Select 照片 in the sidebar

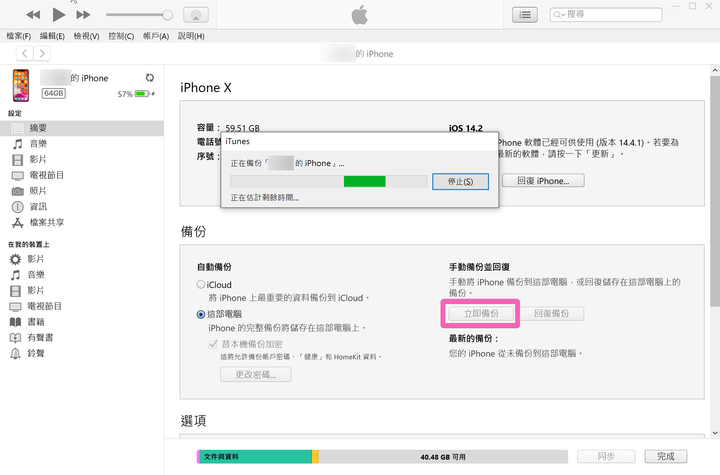pyautogui.click(x=82, y=191)
